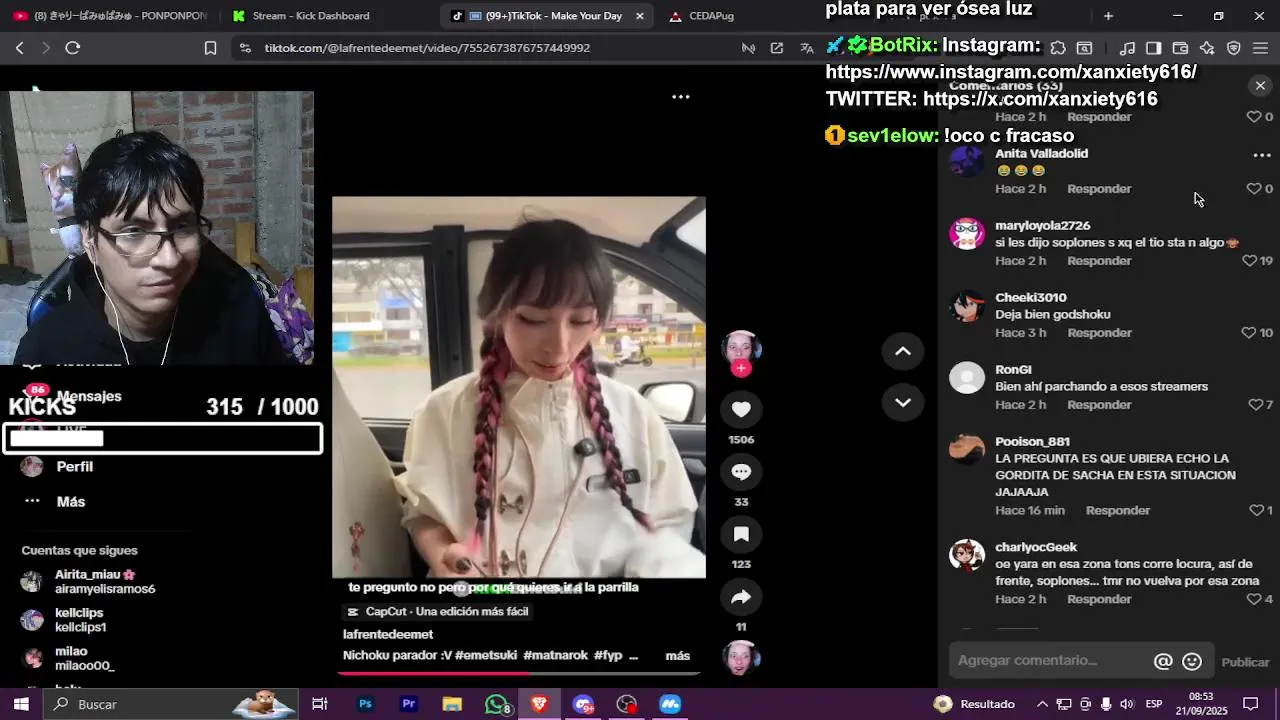The height and width of the screenshot is (720, 1280).
Task: Open lafrentedeemet creator name below video
Action: click(x=388, y=635)
